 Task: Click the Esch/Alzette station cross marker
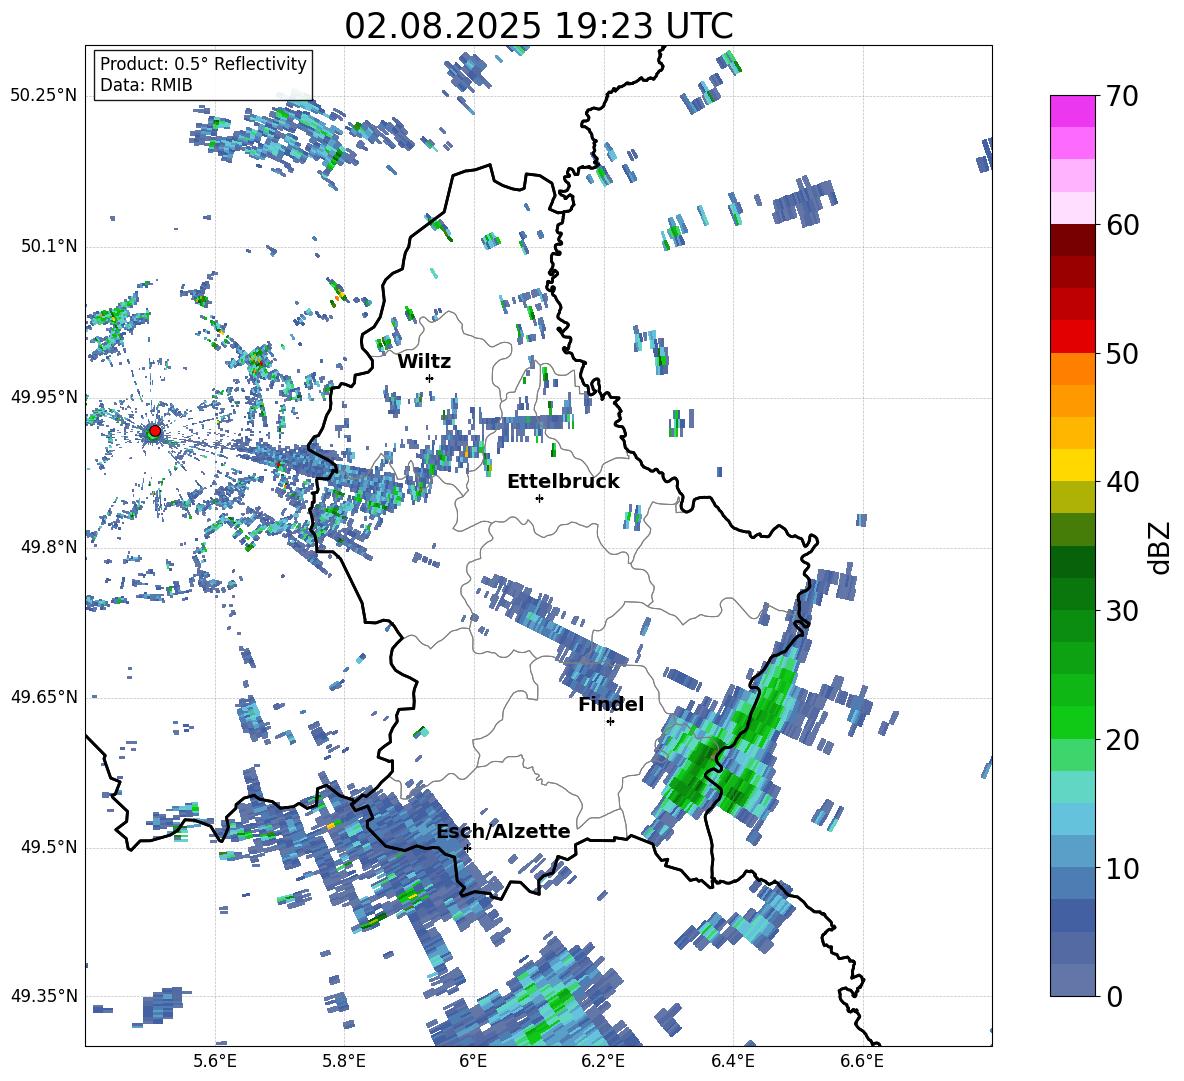point(467,848)
